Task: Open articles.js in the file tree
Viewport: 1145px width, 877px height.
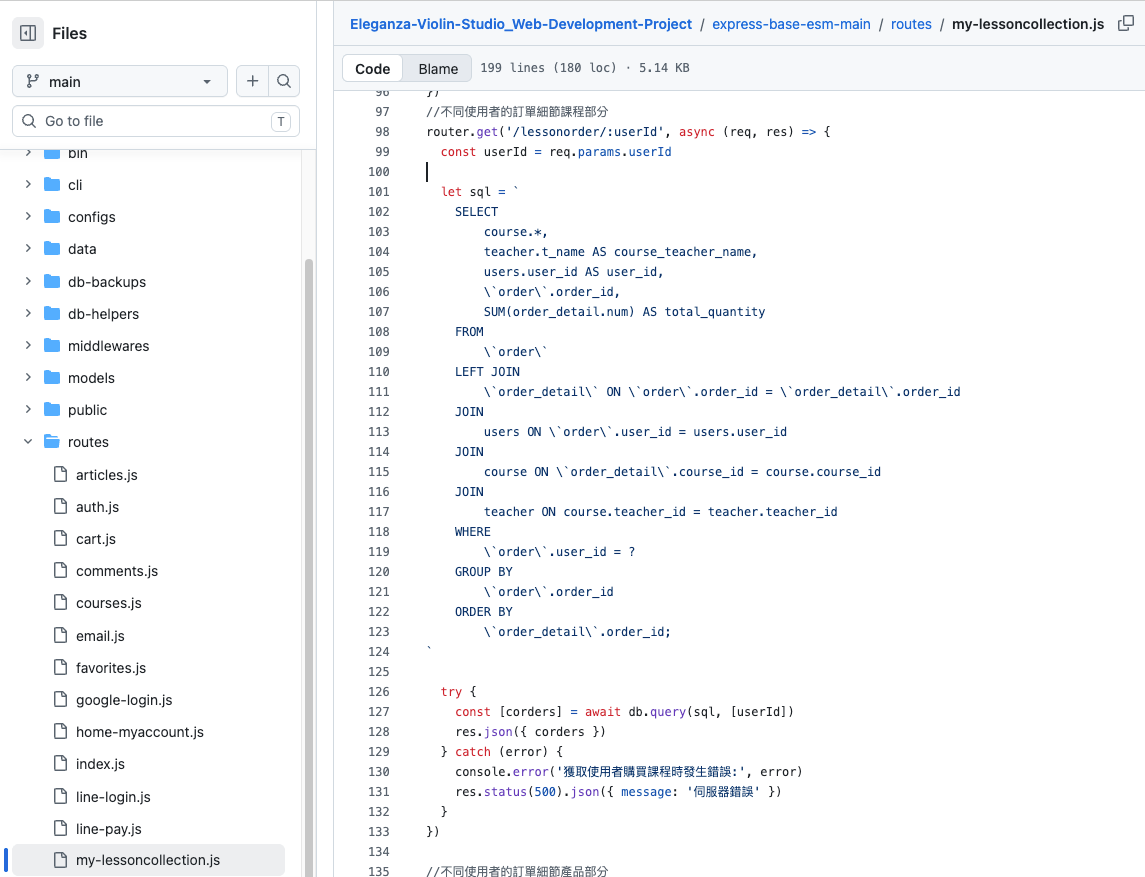Action: [x=107, y=475]
